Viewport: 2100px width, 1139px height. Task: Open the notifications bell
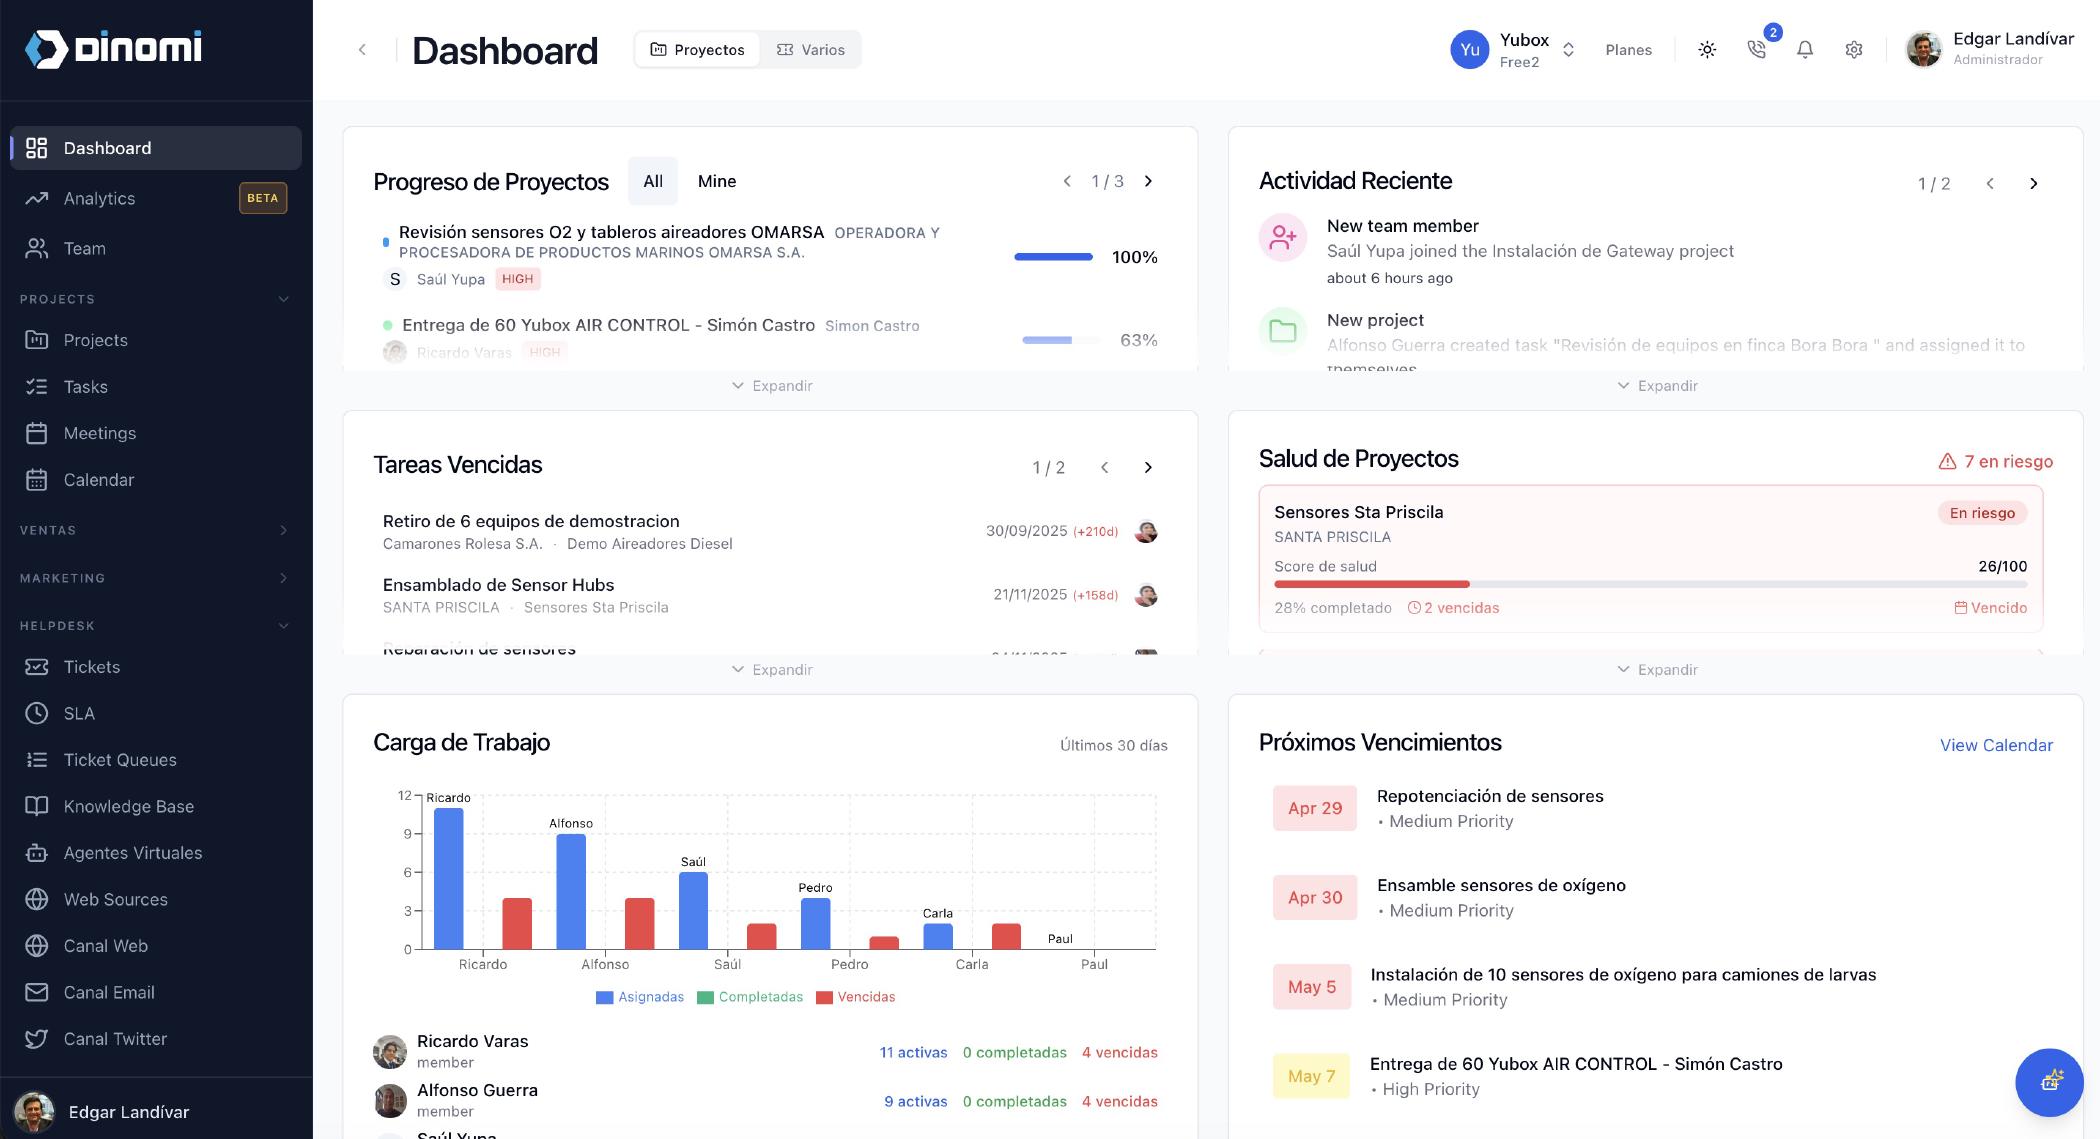(x=1805, y=50)
